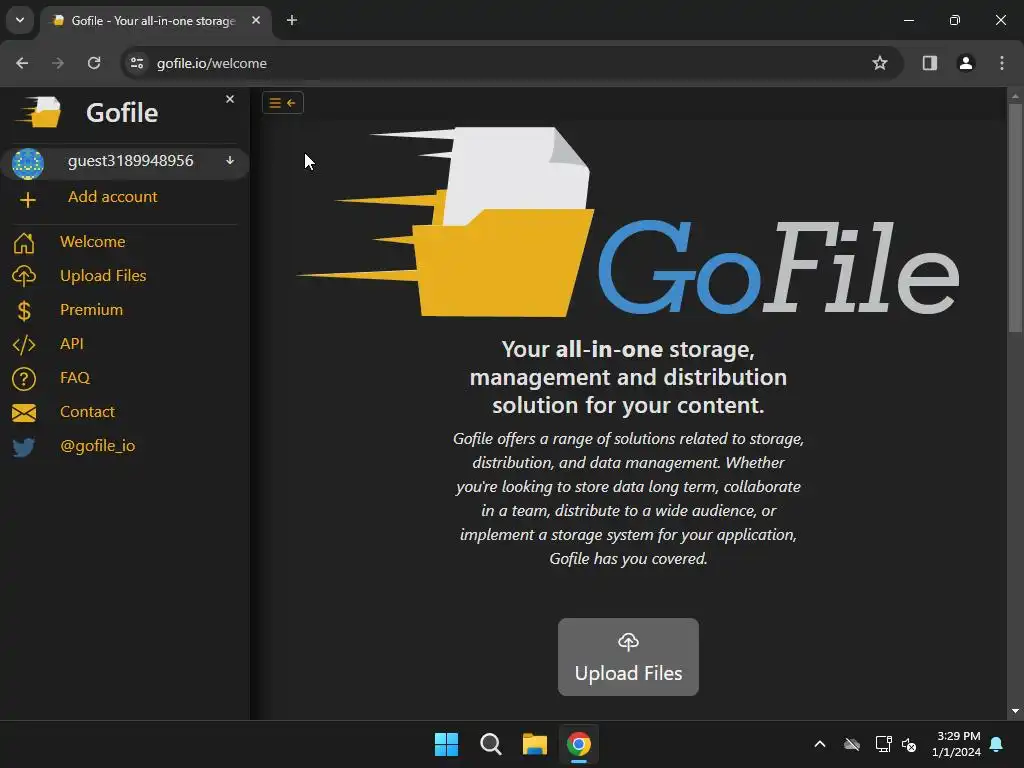Click the muted volume tray icon

point(909,744)
